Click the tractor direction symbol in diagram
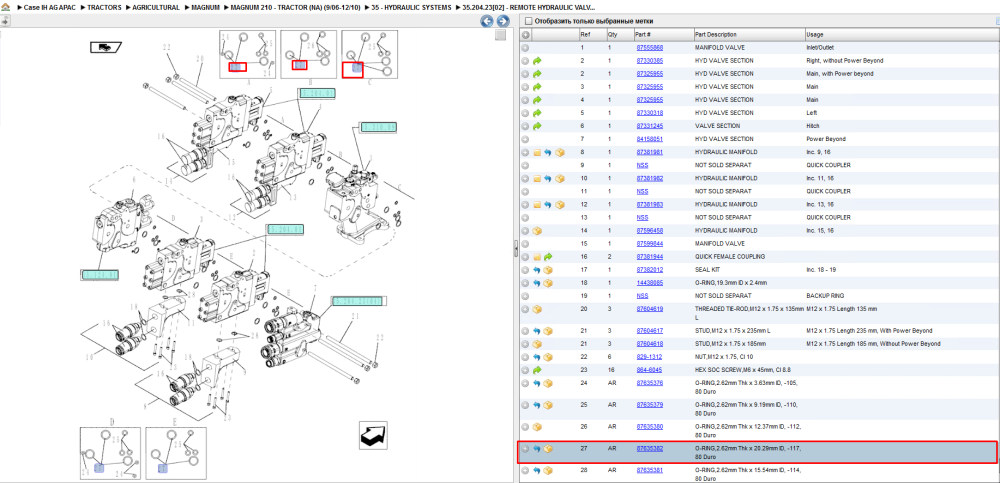Image resolution: width=1000 pixels, height=483 pixels. pyautogui.click(x=106, y=47)
